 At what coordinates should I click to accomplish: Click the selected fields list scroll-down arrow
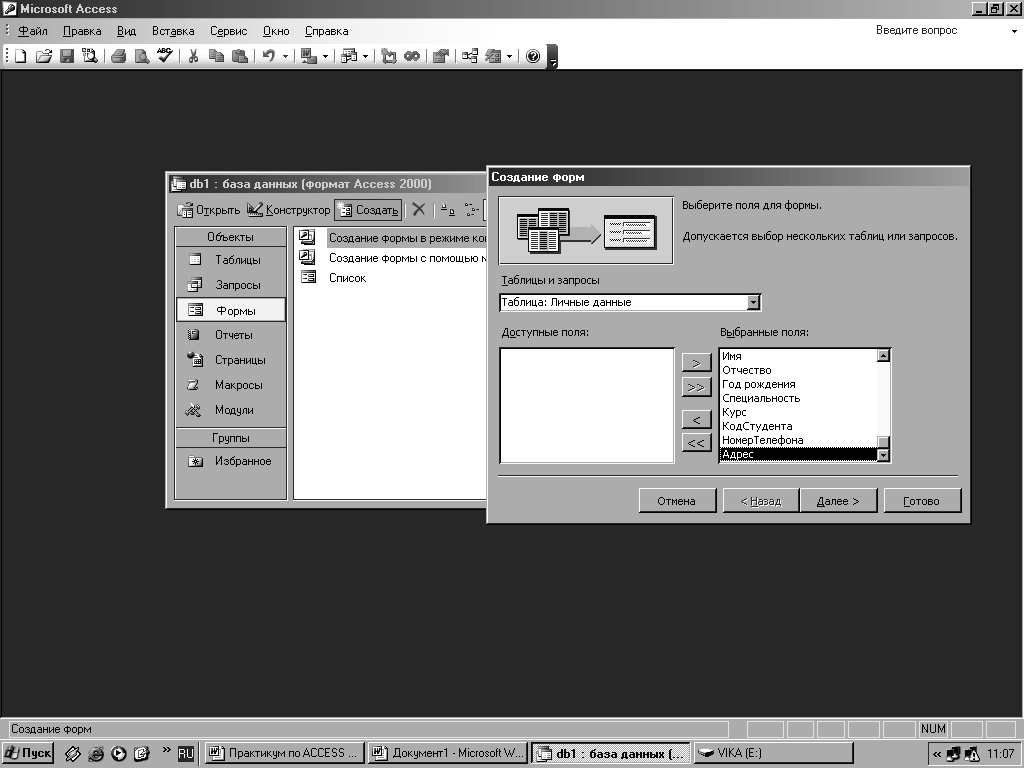[883, 455]
